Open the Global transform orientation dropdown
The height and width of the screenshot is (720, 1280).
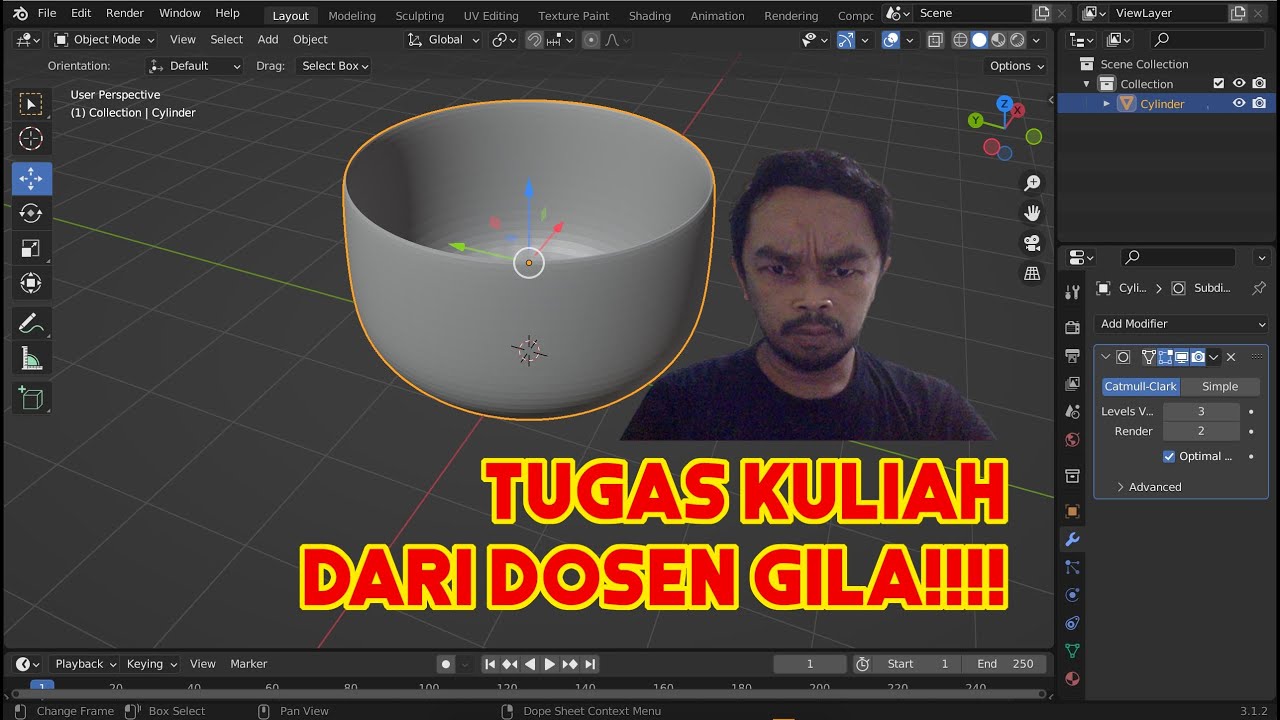point(444,40)
